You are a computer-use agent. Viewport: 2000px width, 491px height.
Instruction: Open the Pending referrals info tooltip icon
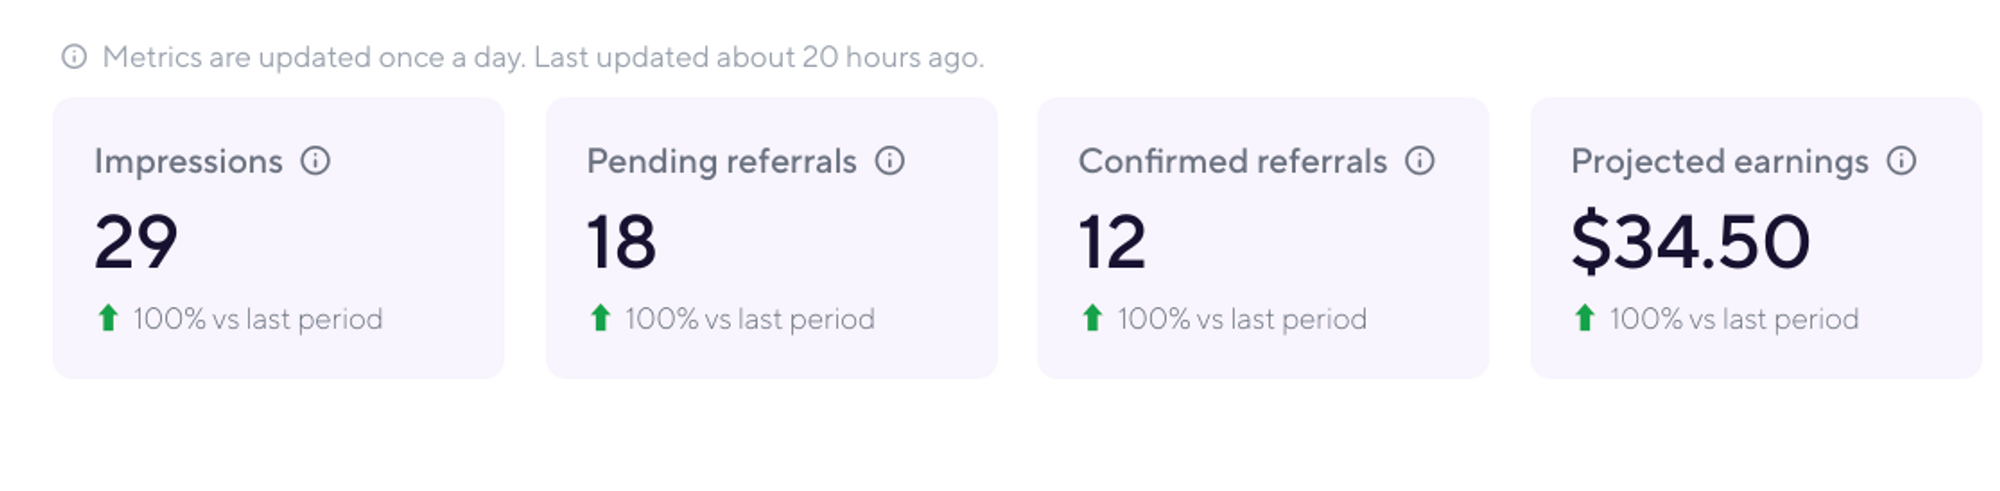tap(889, 161)
